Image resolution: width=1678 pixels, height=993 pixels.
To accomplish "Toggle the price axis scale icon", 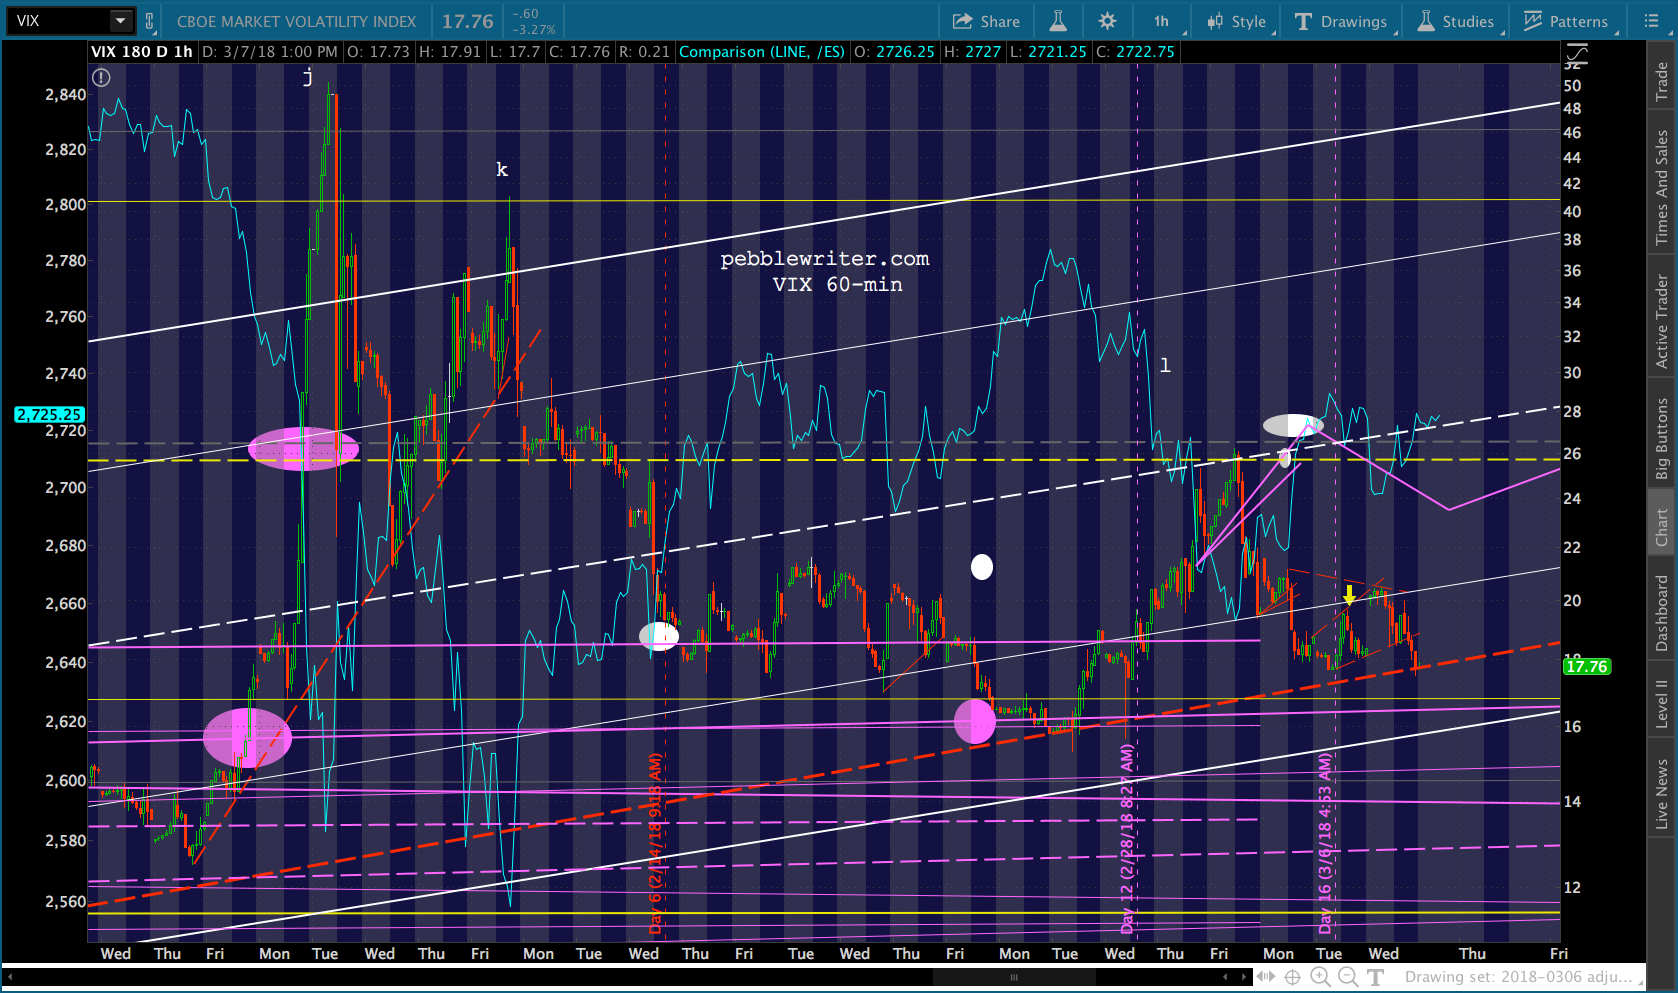I will coord(1576,56).
